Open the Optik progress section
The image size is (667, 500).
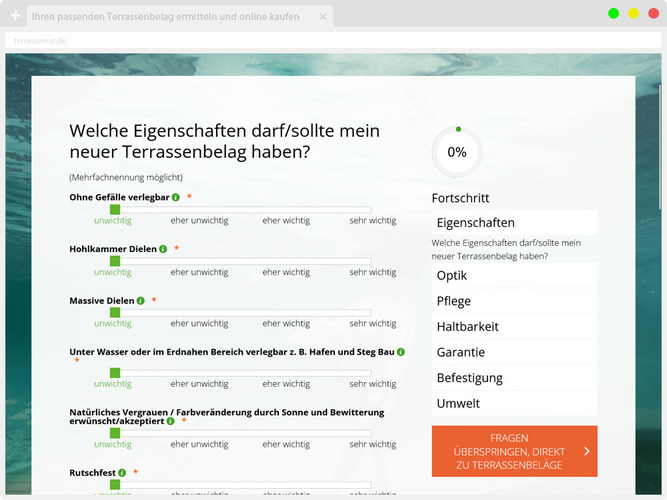514,275
